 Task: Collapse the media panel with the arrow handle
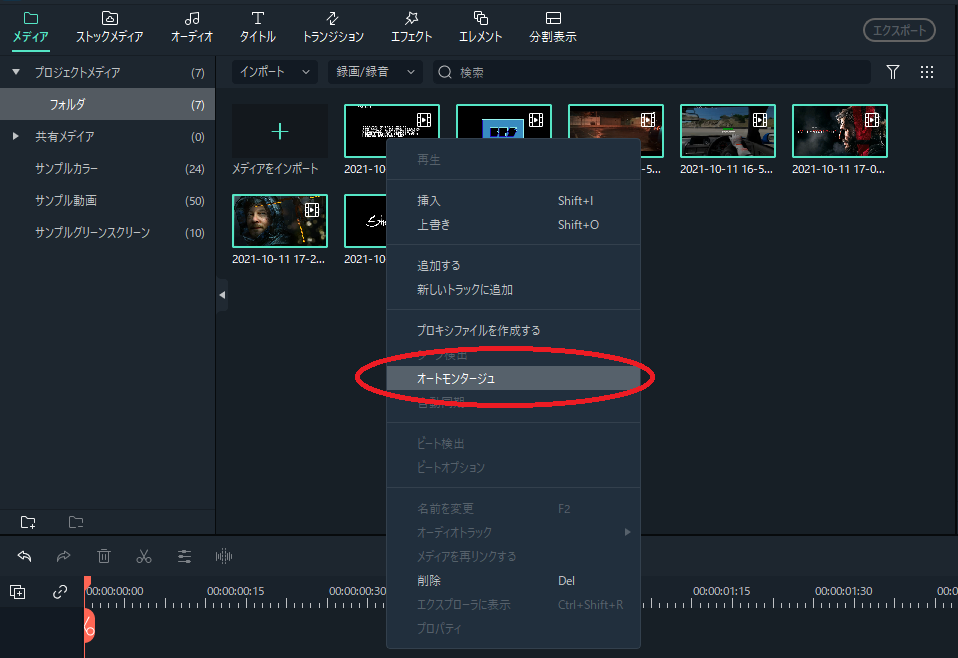(x=222, y=295)
